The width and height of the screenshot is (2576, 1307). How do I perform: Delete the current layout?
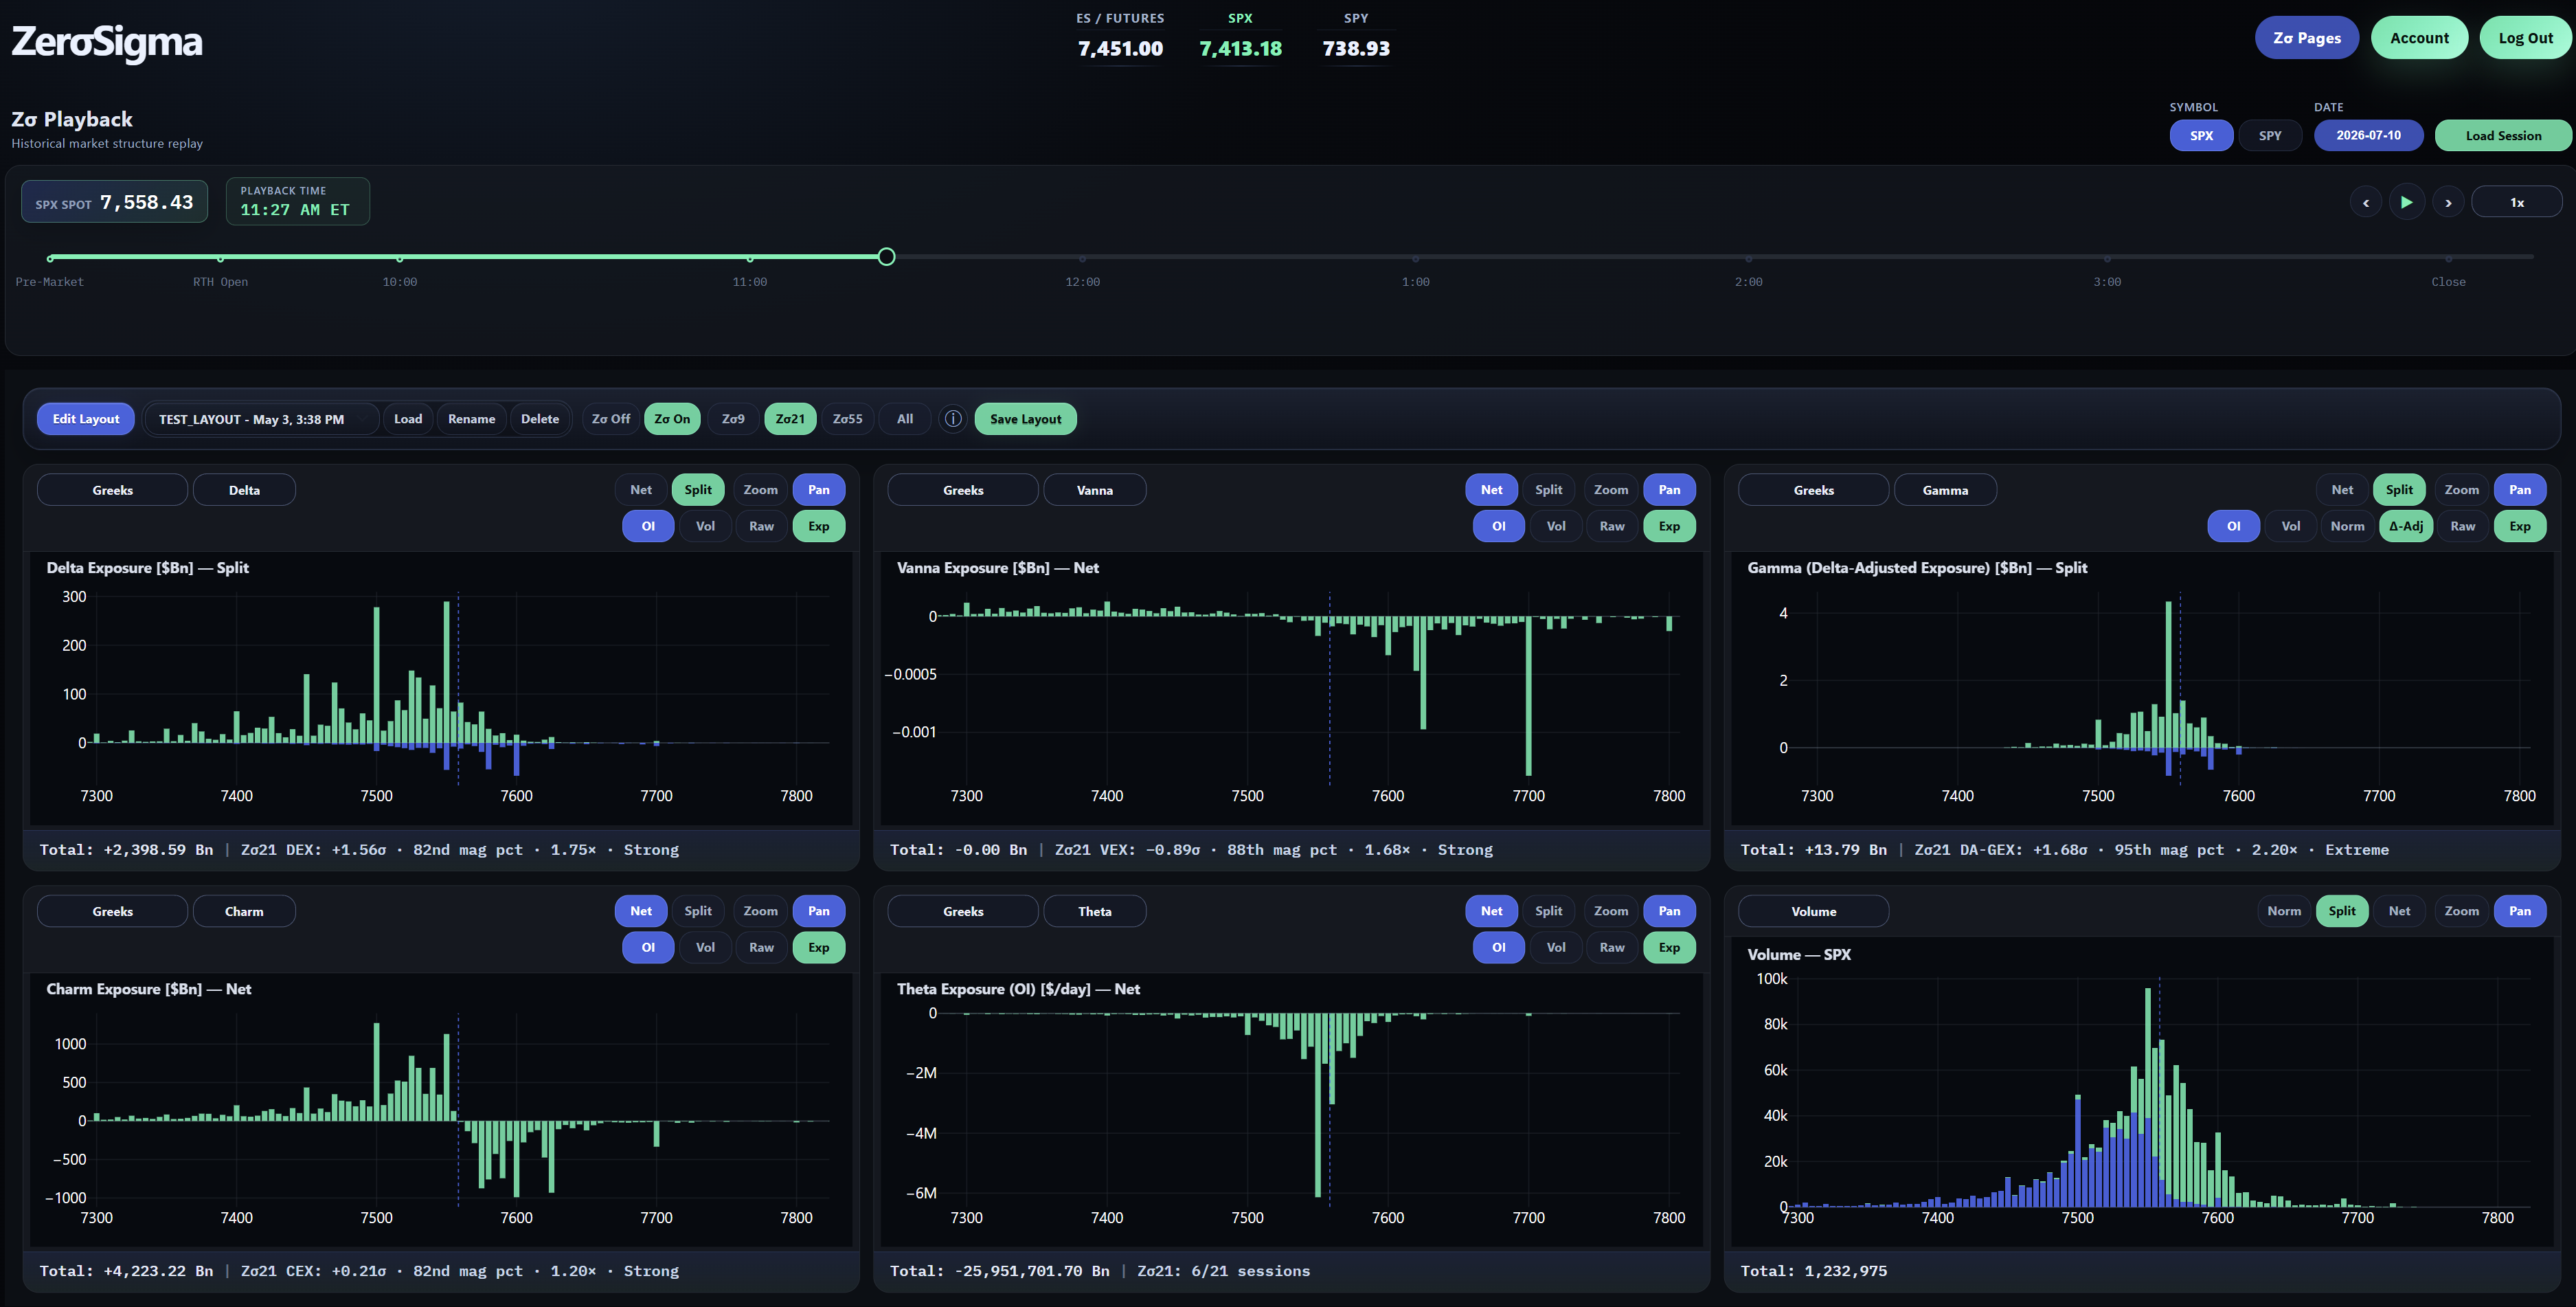540,419
